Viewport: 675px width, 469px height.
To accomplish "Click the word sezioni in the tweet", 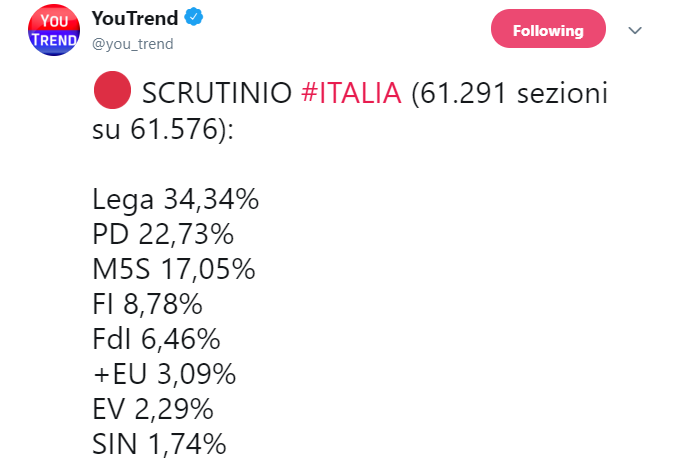I will click(x=562, y=93).
